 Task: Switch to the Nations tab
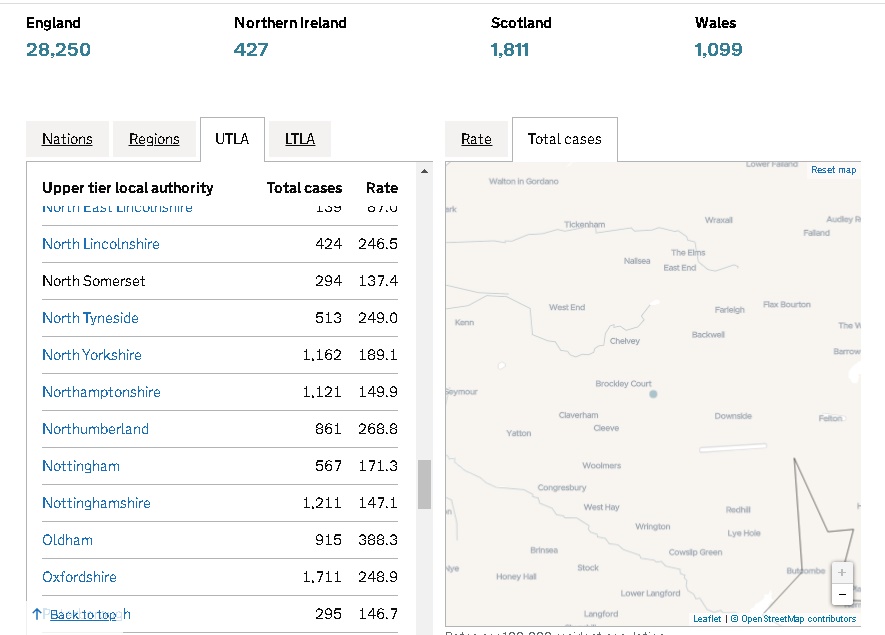[x=67, y=139]
